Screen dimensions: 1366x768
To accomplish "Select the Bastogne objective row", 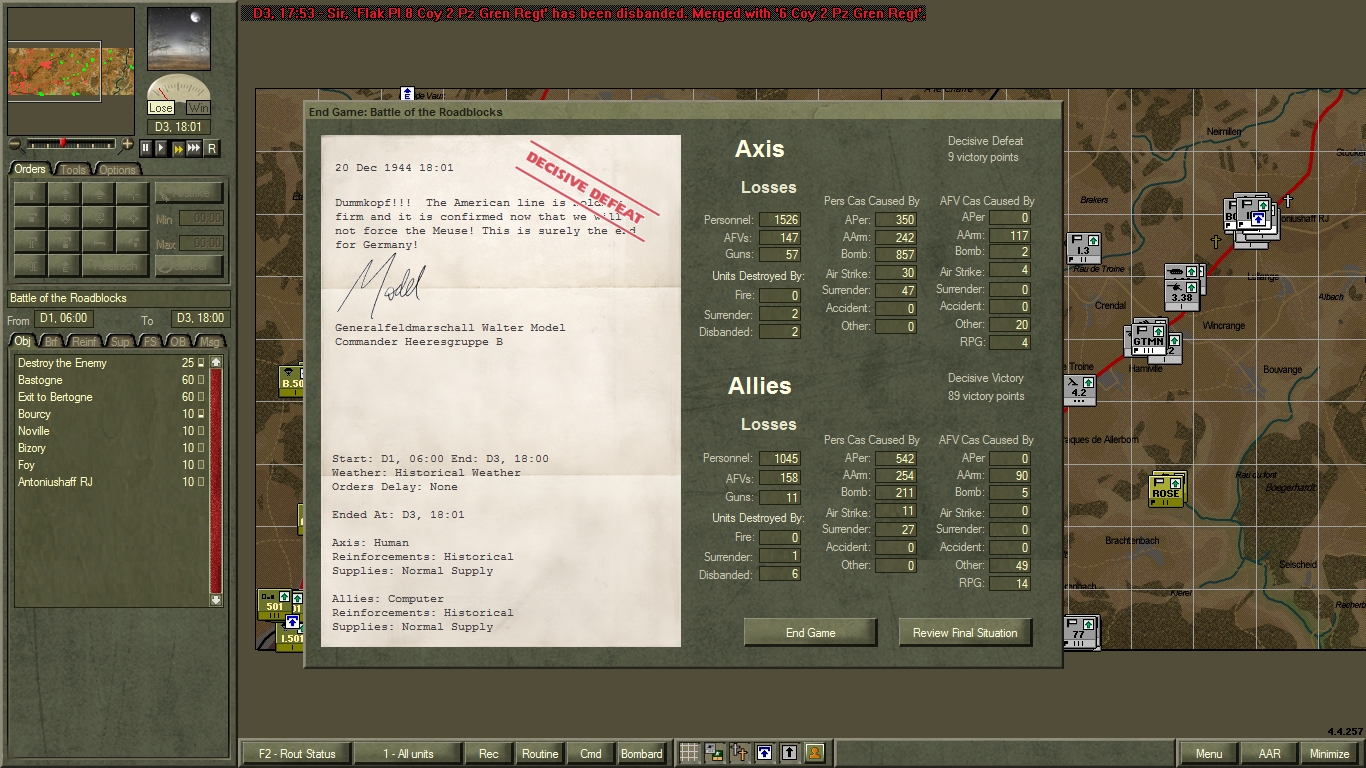I will point(110,380).
